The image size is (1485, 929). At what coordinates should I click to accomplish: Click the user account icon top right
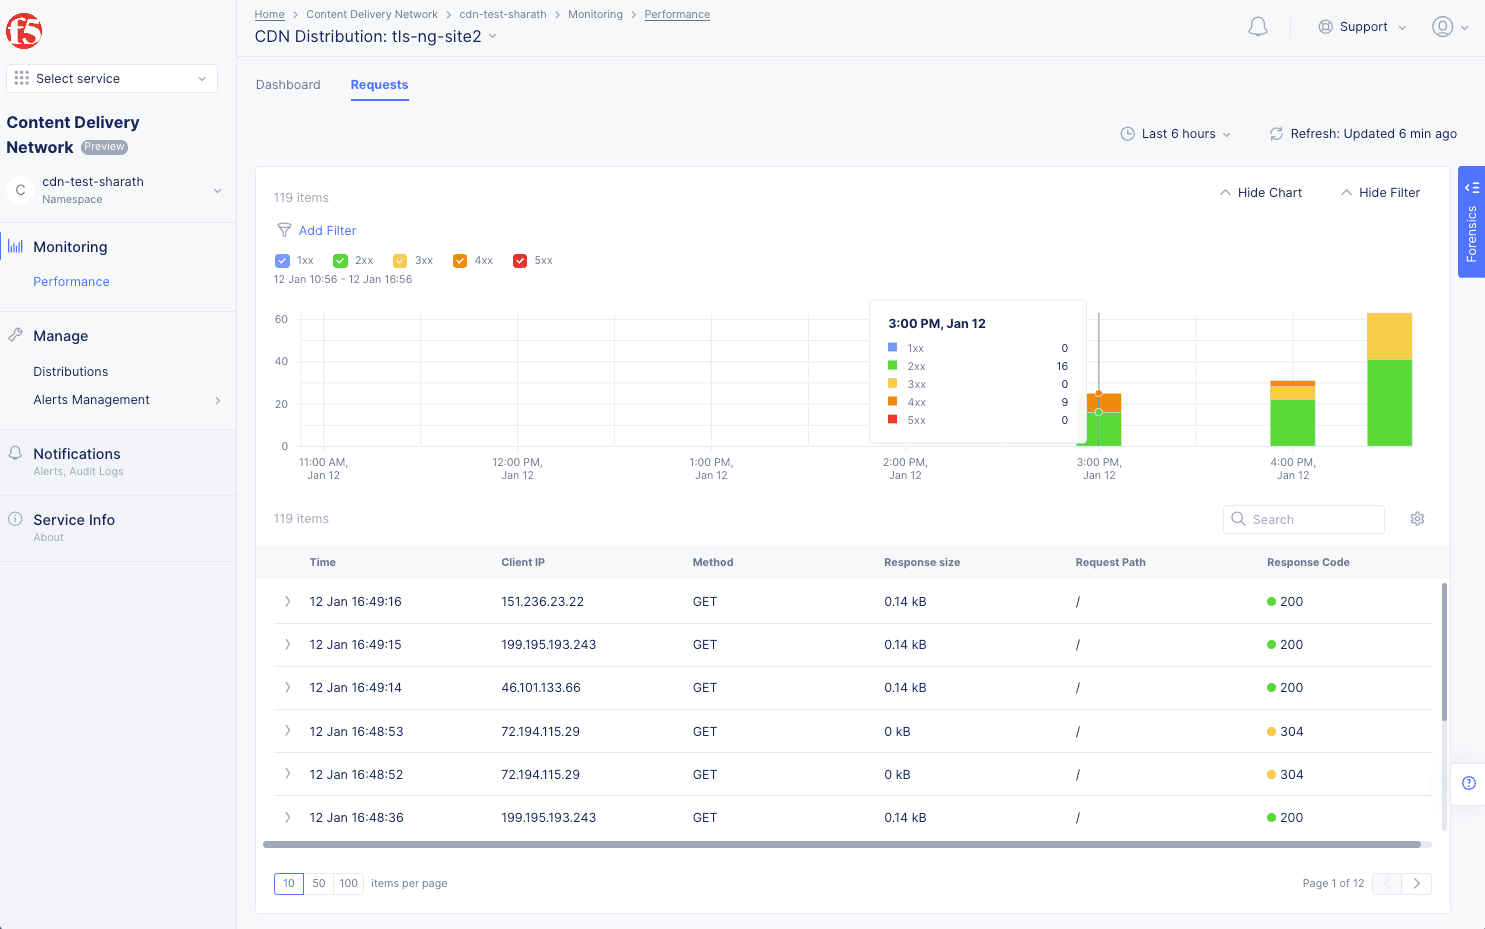point(1444,26)
